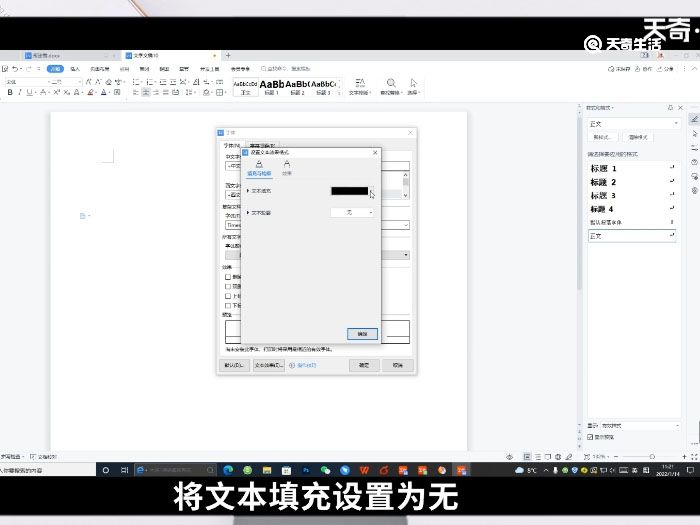Click the zoom in plus icon in the status bar
700x525 pixels.
pyautogui.click(x=684, y=457)
